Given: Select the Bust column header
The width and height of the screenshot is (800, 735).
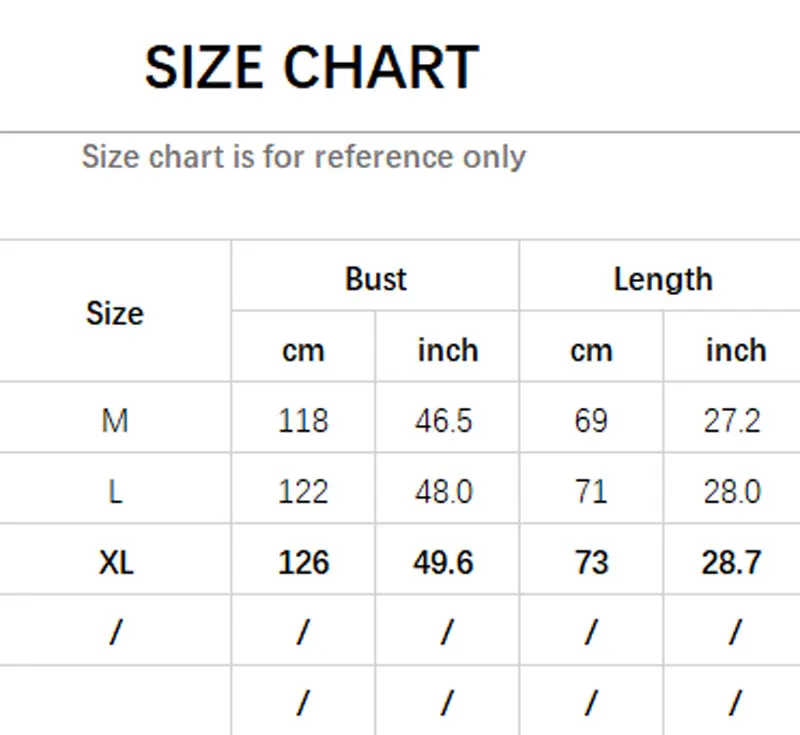Looking at the screenshot, I should coord(376,278).
